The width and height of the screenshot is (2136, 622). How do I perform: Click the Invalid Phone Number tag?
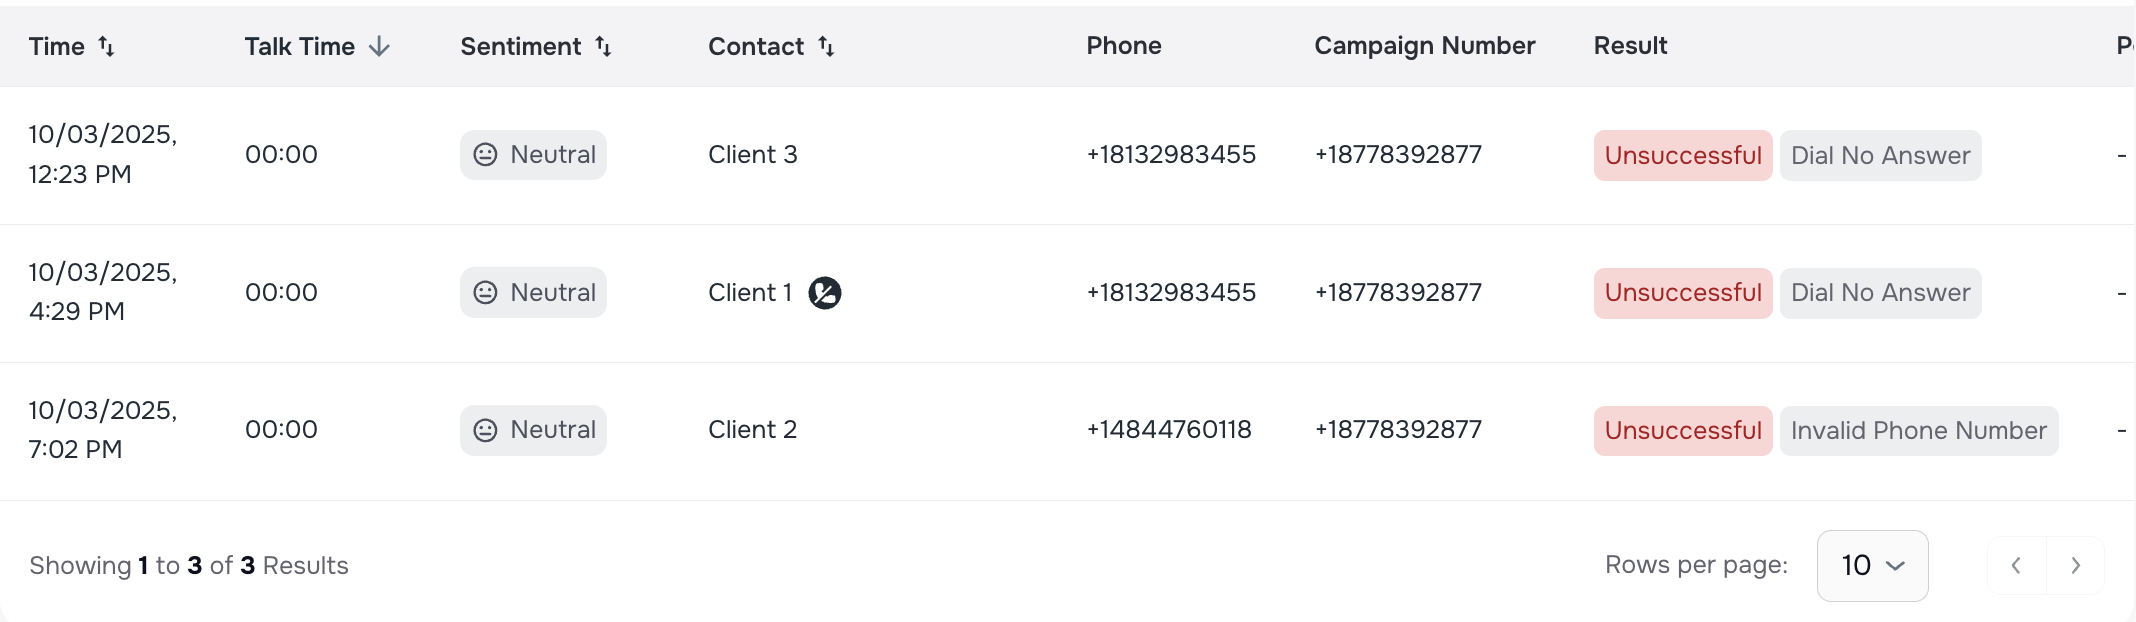point(1918,431)
